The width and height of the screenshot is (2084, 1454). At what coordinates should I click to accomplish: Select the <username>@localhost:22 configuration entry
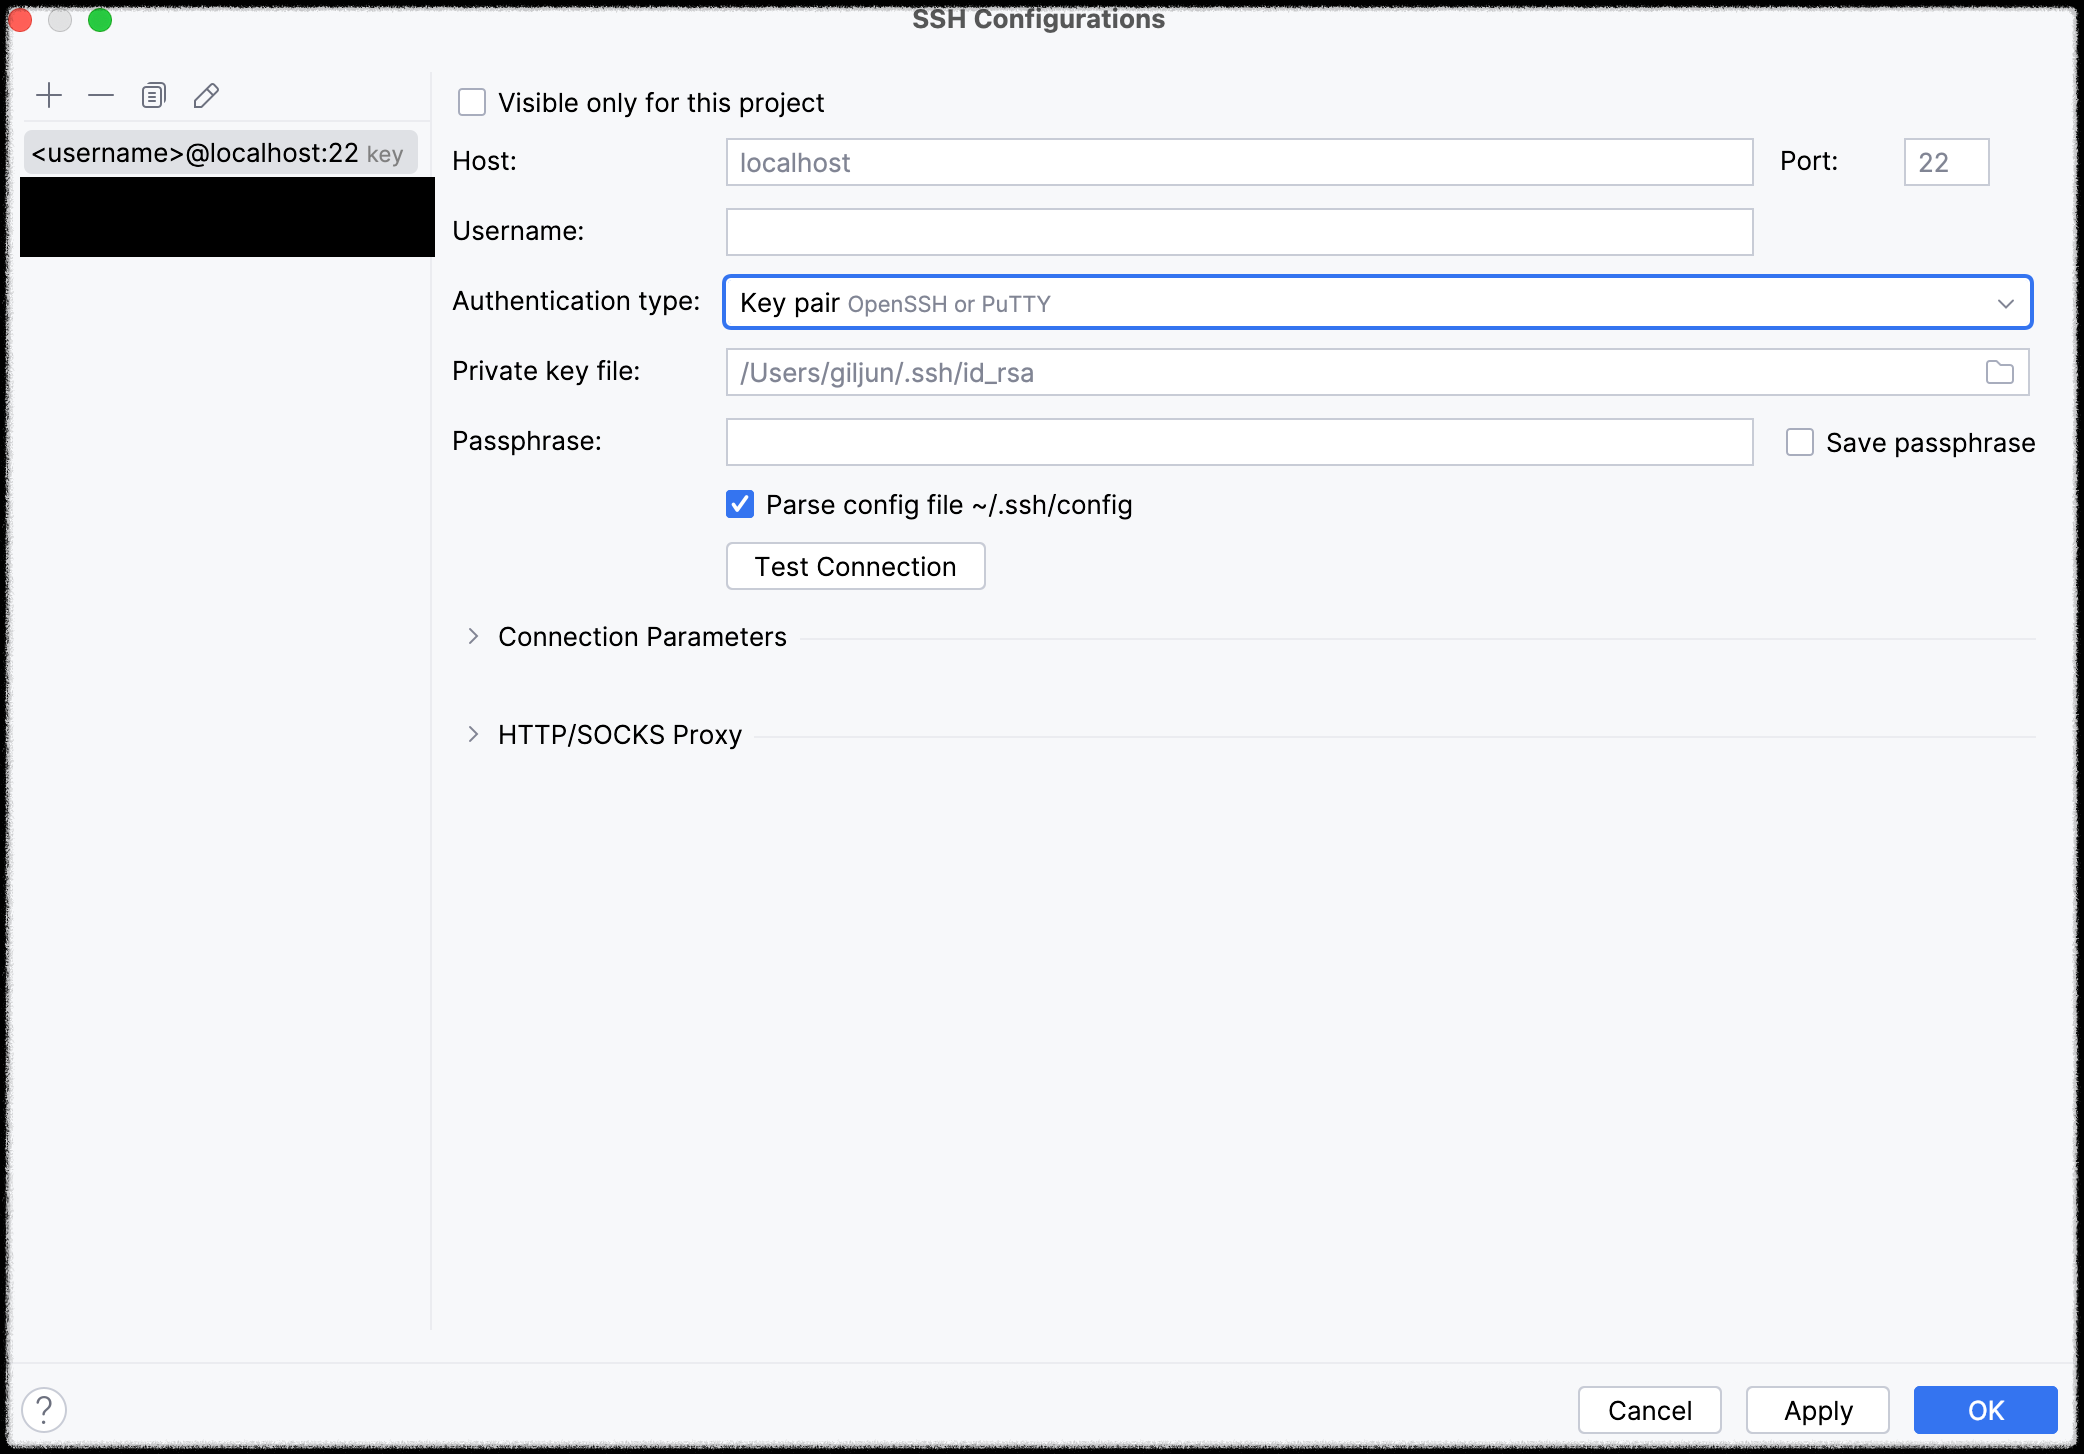[218, 153]
